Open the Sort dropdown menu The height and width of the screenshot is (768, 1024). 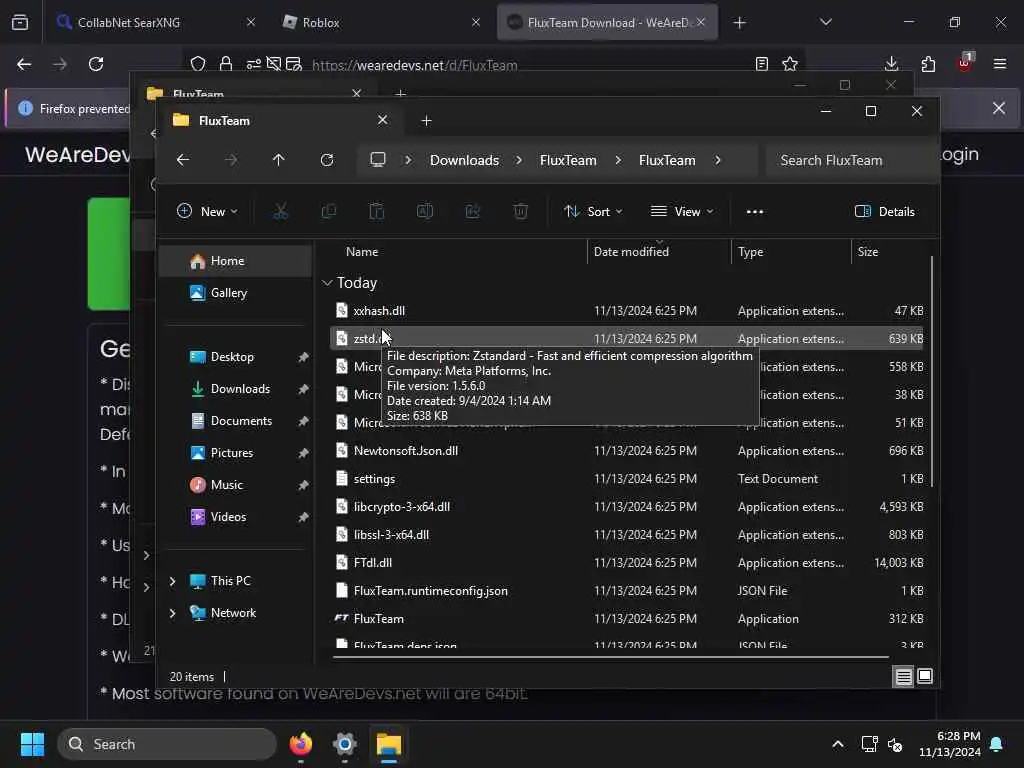[x=593, y=212]
